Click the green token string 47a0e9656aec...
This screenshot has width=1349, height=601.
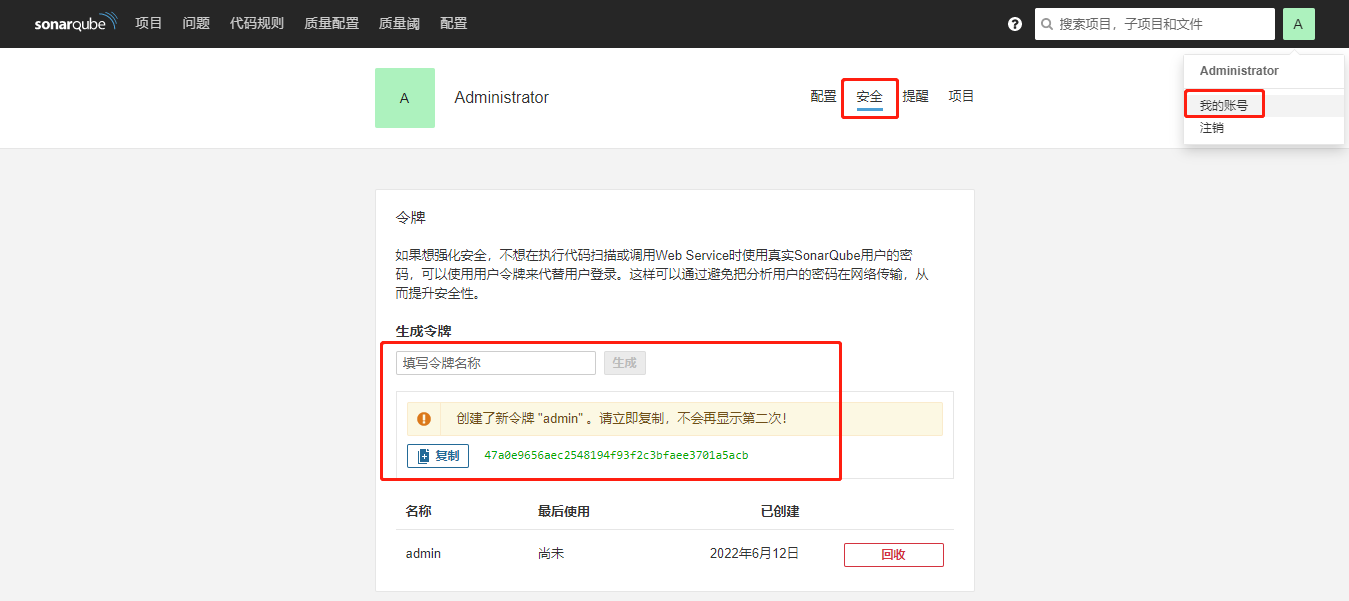(x=617, y=456)
